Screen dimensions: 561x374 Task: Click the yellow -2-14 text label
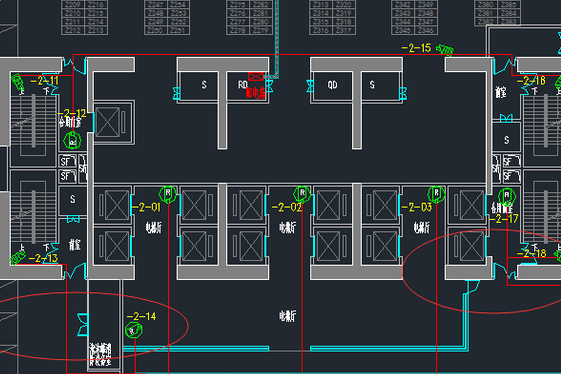[x=141, y=316]
